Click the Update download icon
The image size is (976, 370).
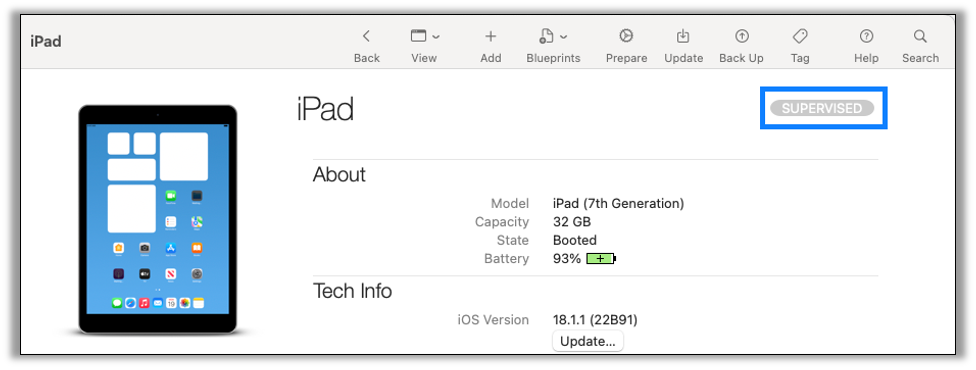[683, 36]
